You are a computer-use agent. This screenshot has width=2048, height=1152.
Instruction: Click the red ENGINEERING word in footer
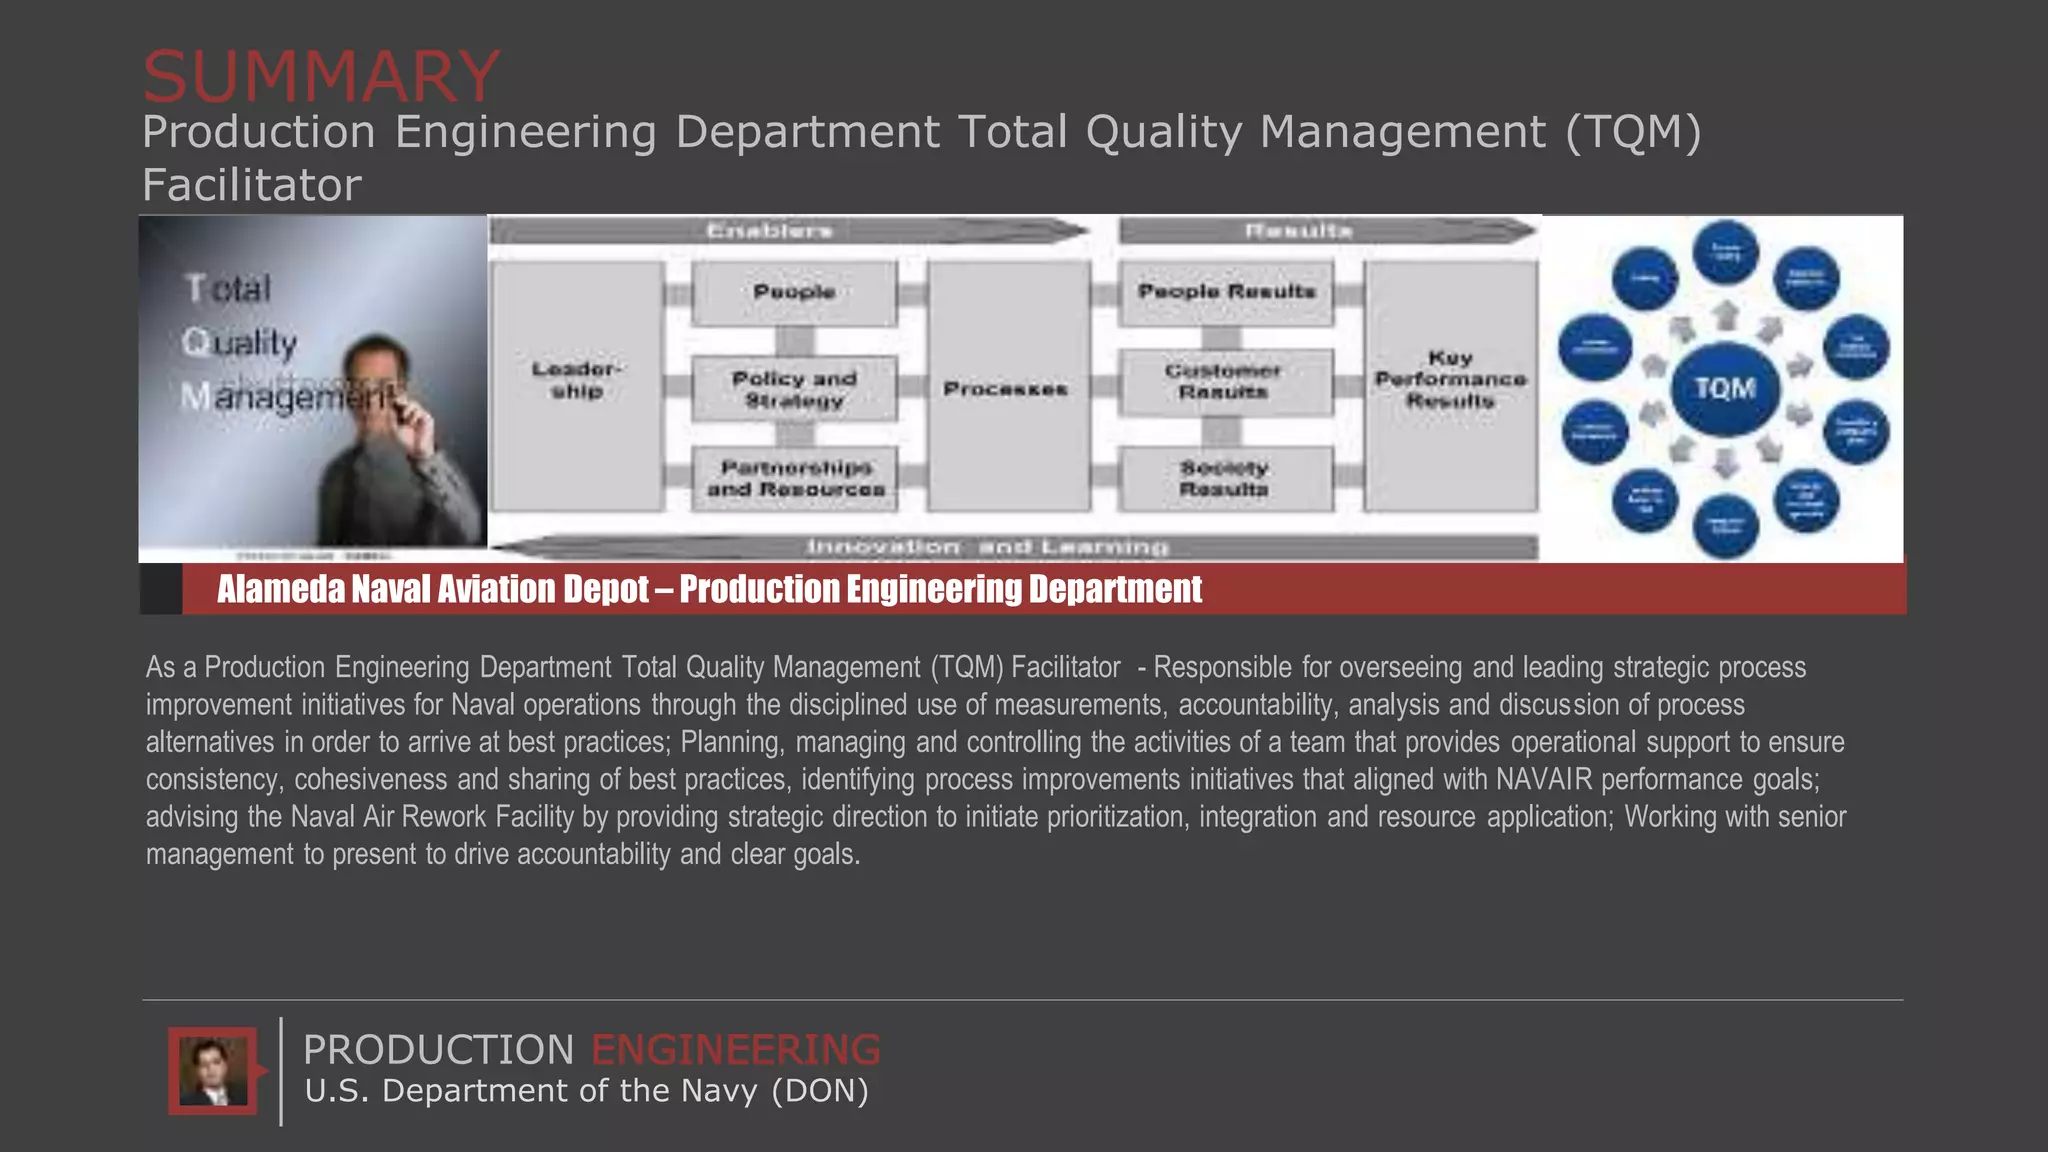(735, 1049)
